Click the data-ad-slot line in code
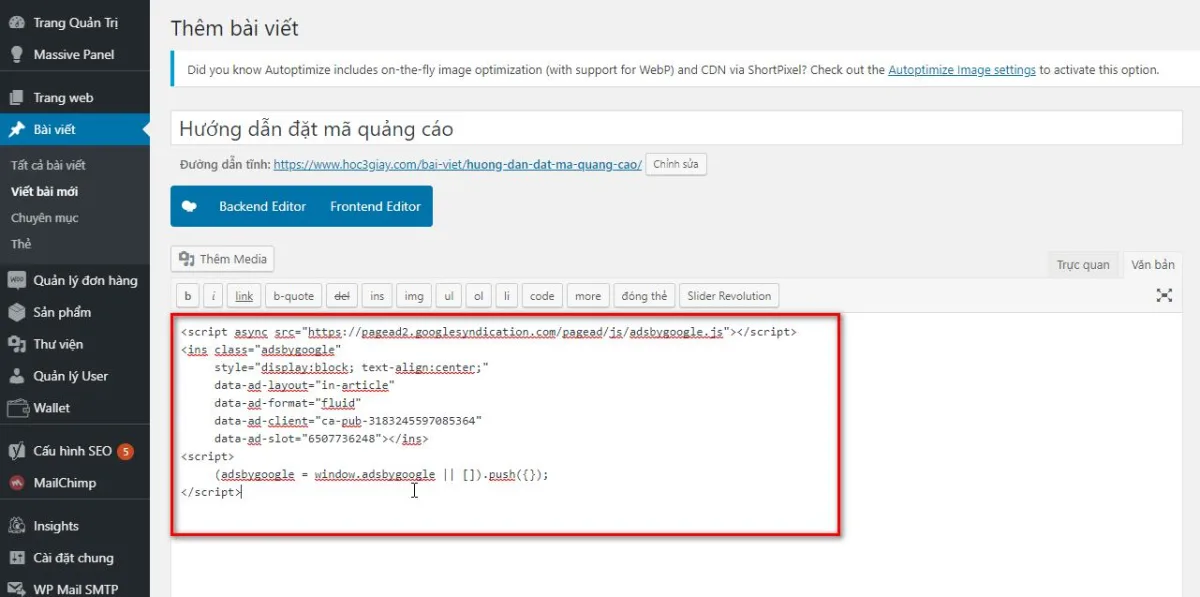 point(321,438)
